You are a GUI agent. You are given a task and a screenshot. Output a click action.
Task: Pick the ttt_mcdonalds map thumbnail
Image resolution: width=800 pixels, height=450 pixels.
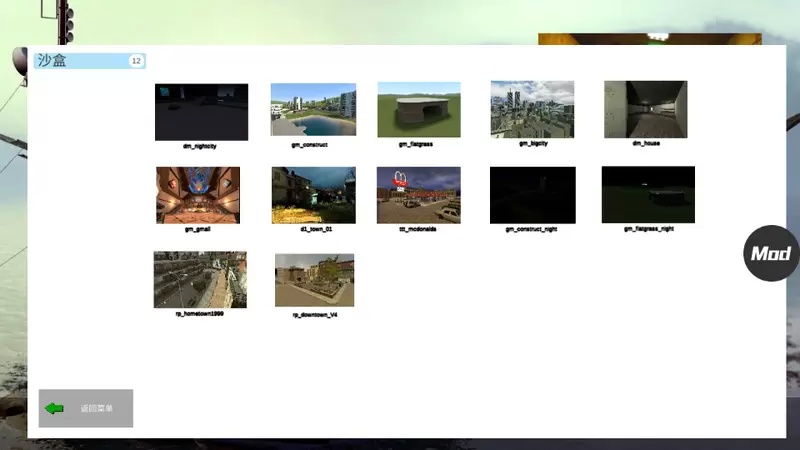tap(418, 195)
